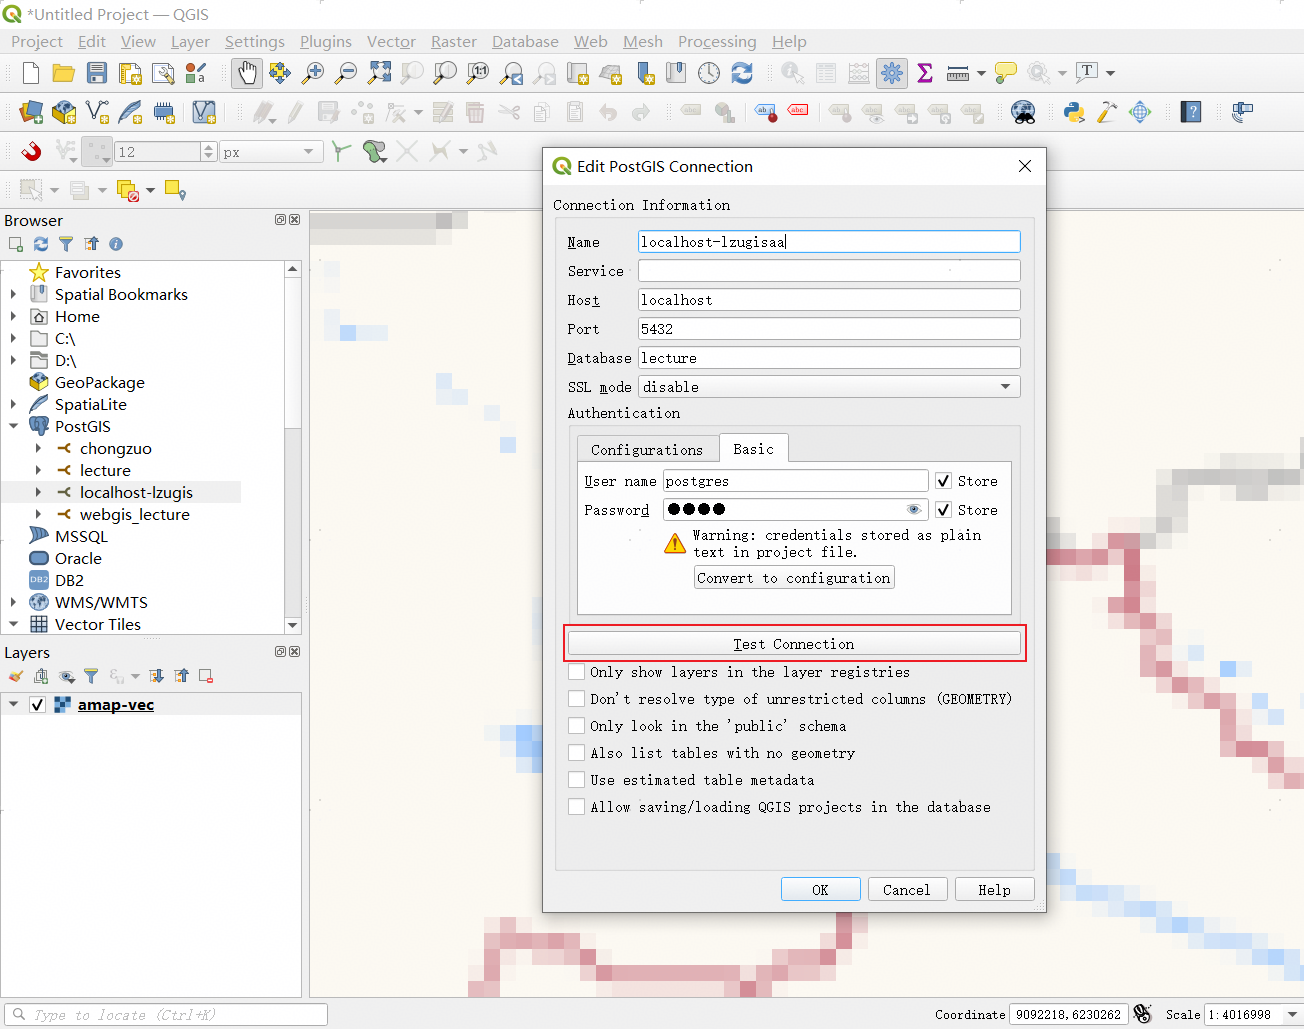This screenshot has height=1029, width=1304.
Task: Enable Allow saving/loading QGIS projects in database
Action: pyautogui.click(x=577, y=807)
